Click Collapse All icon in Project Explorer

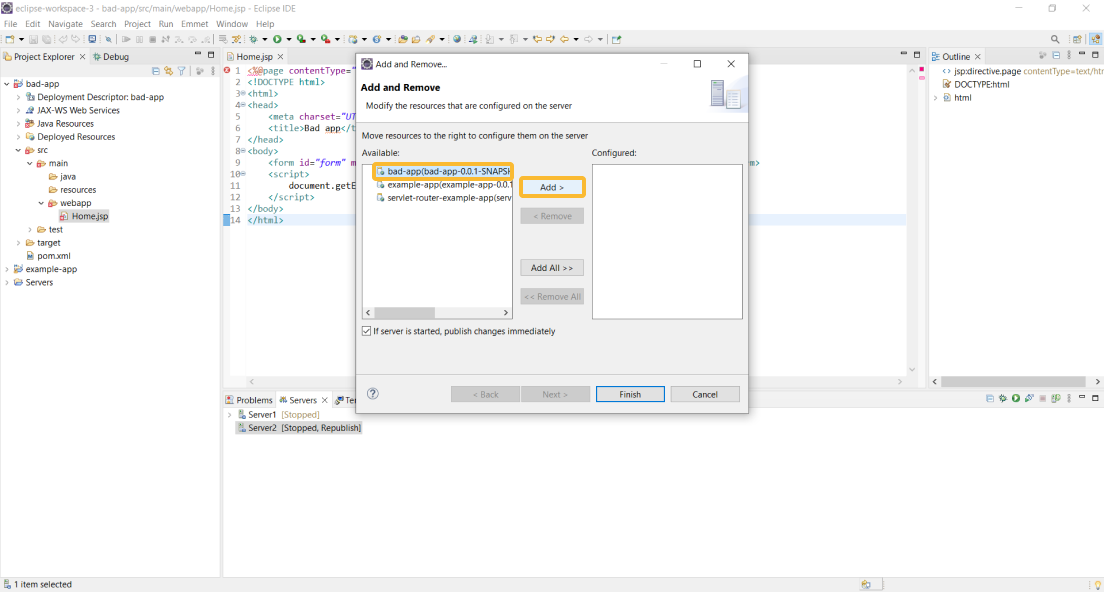pos(156,70)
